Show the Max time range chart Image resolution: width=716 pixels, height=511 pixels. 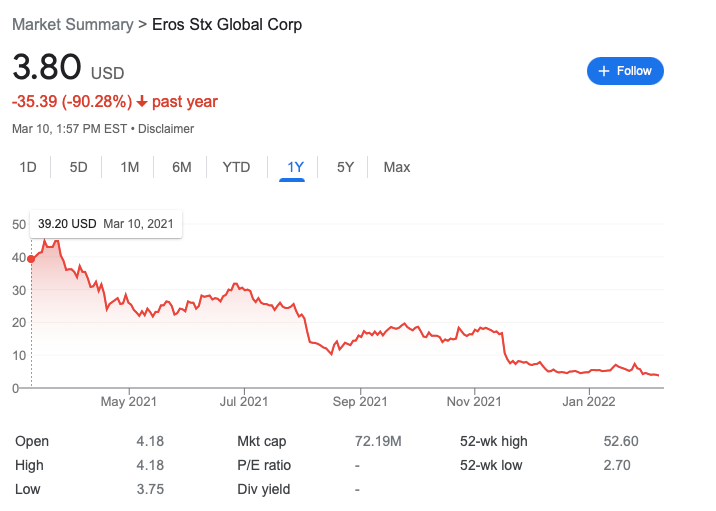[397, 167]
